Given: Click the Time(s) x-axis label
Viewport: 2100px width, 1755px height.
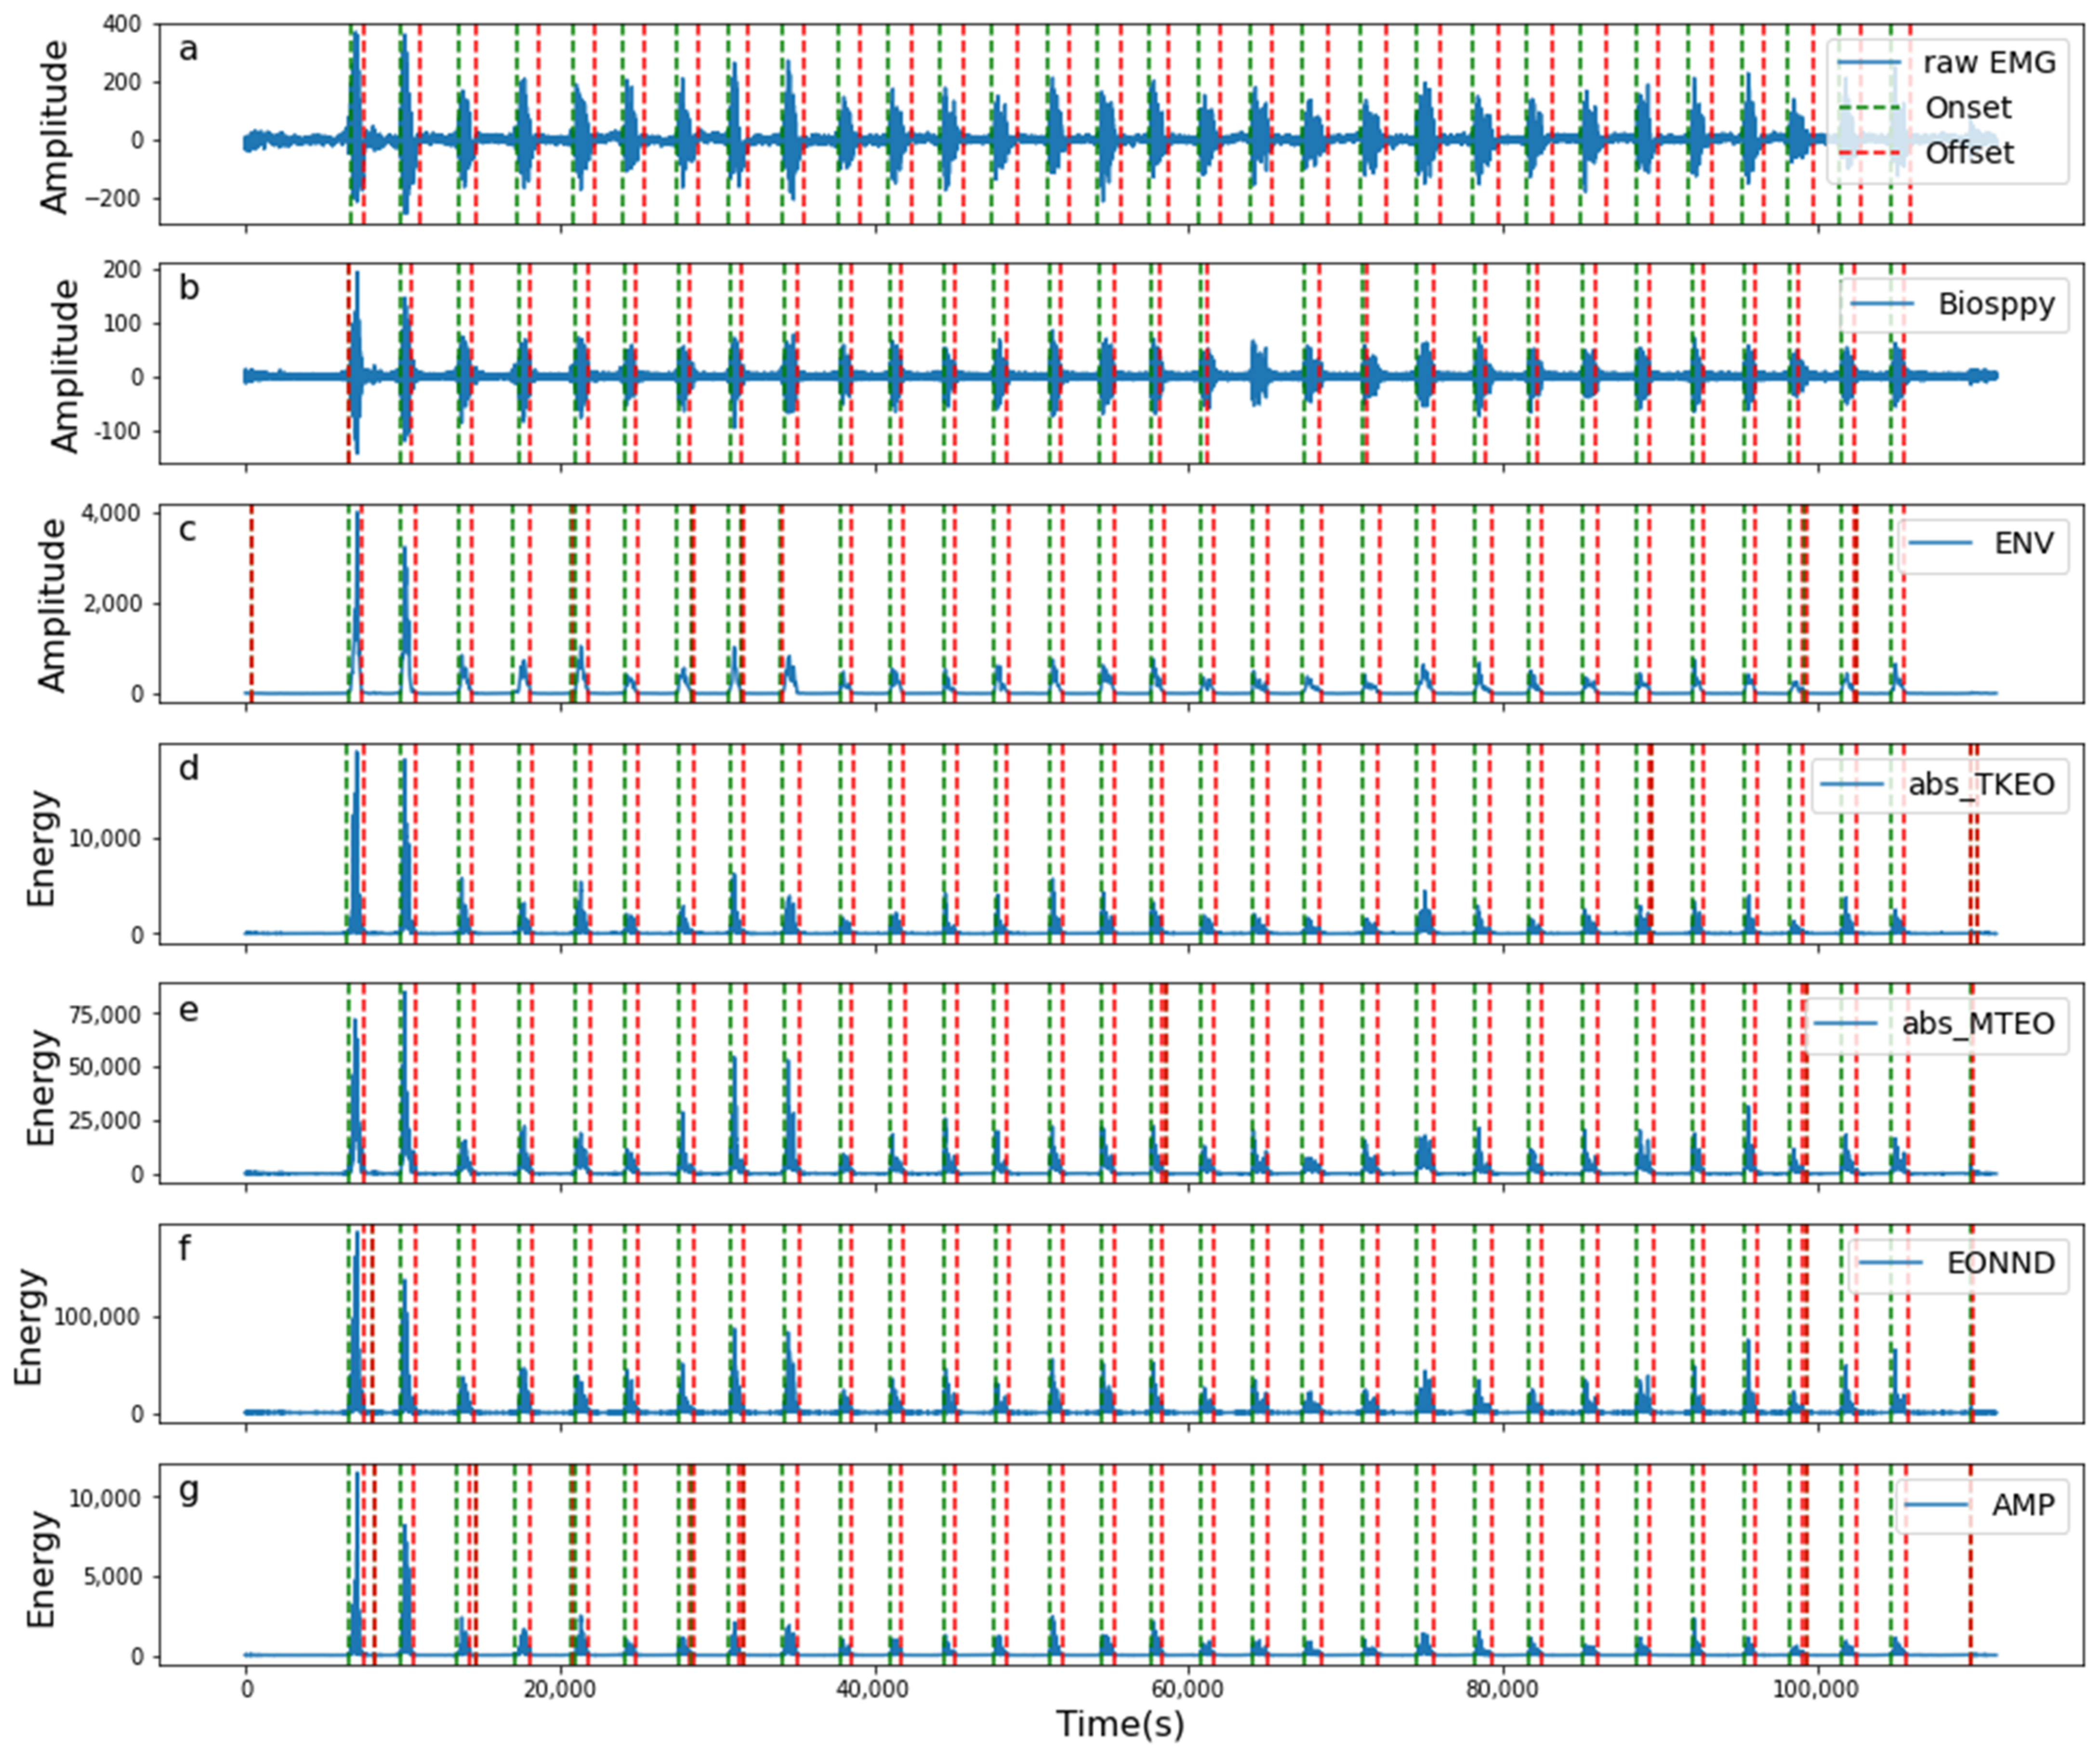Looking at the screenshot, I should tap(1120, 1725).
